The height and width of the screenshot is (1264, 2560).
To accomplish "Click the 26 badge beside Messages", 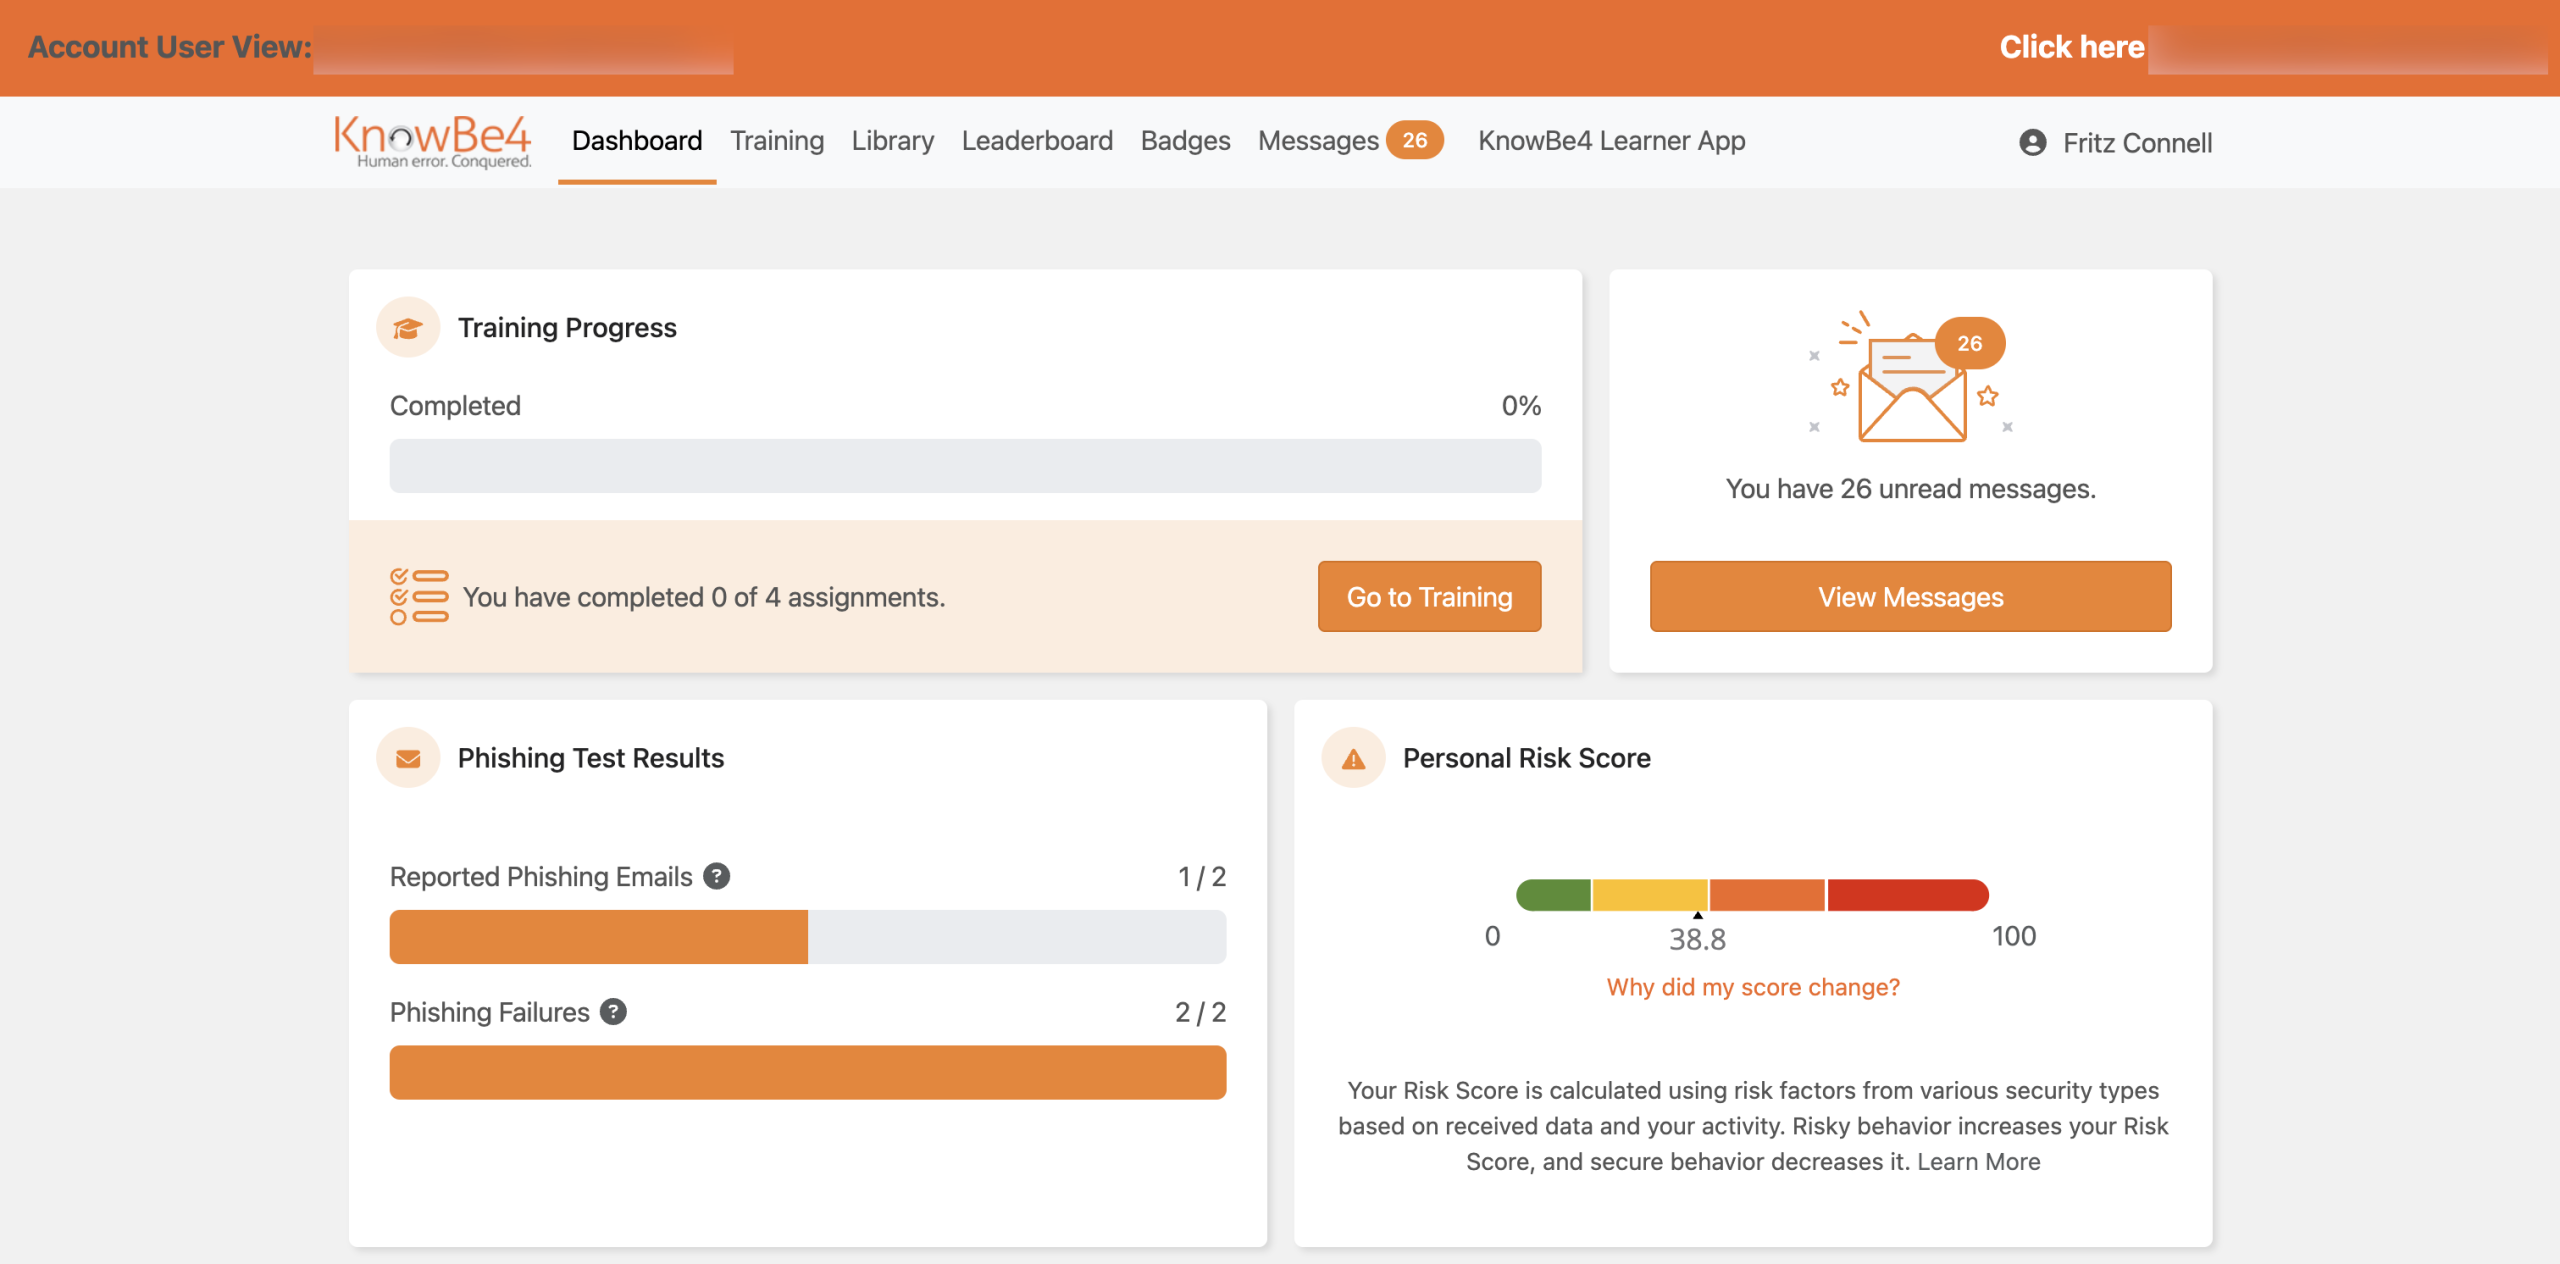I will [1414, 140].
